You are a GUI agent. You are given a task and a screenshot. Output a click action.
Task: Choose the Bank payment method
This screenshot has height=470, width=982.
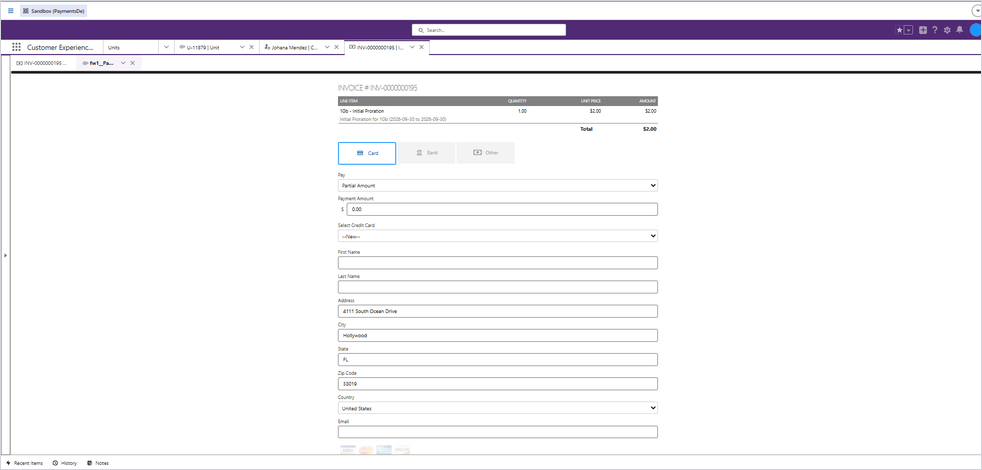(x=427, y=153)
